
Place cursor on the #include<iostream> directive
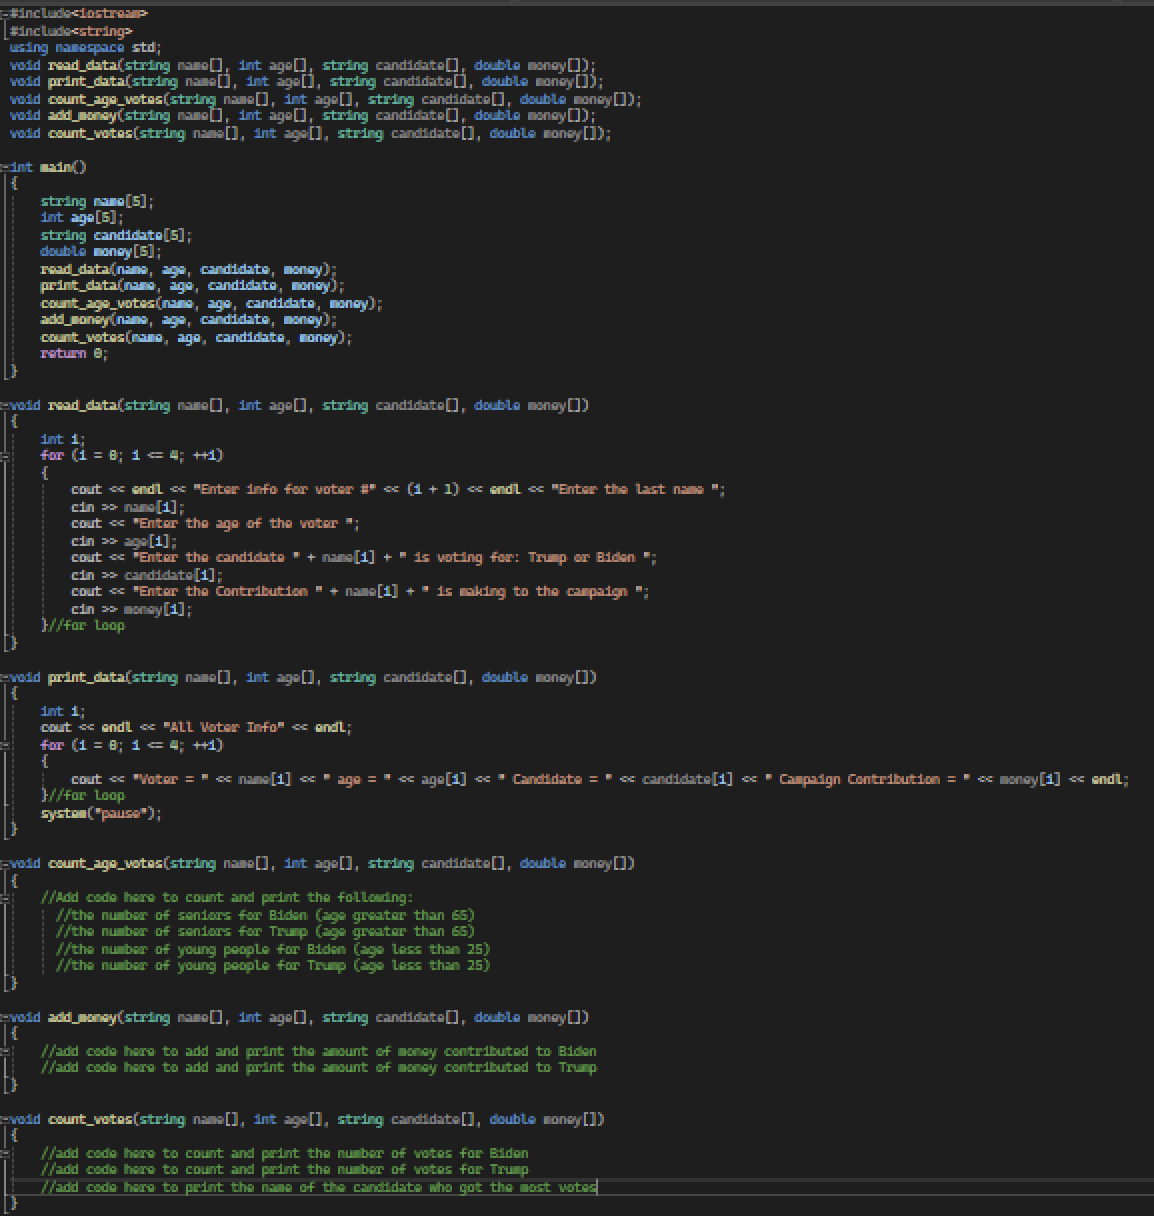(x=80, y=13)
